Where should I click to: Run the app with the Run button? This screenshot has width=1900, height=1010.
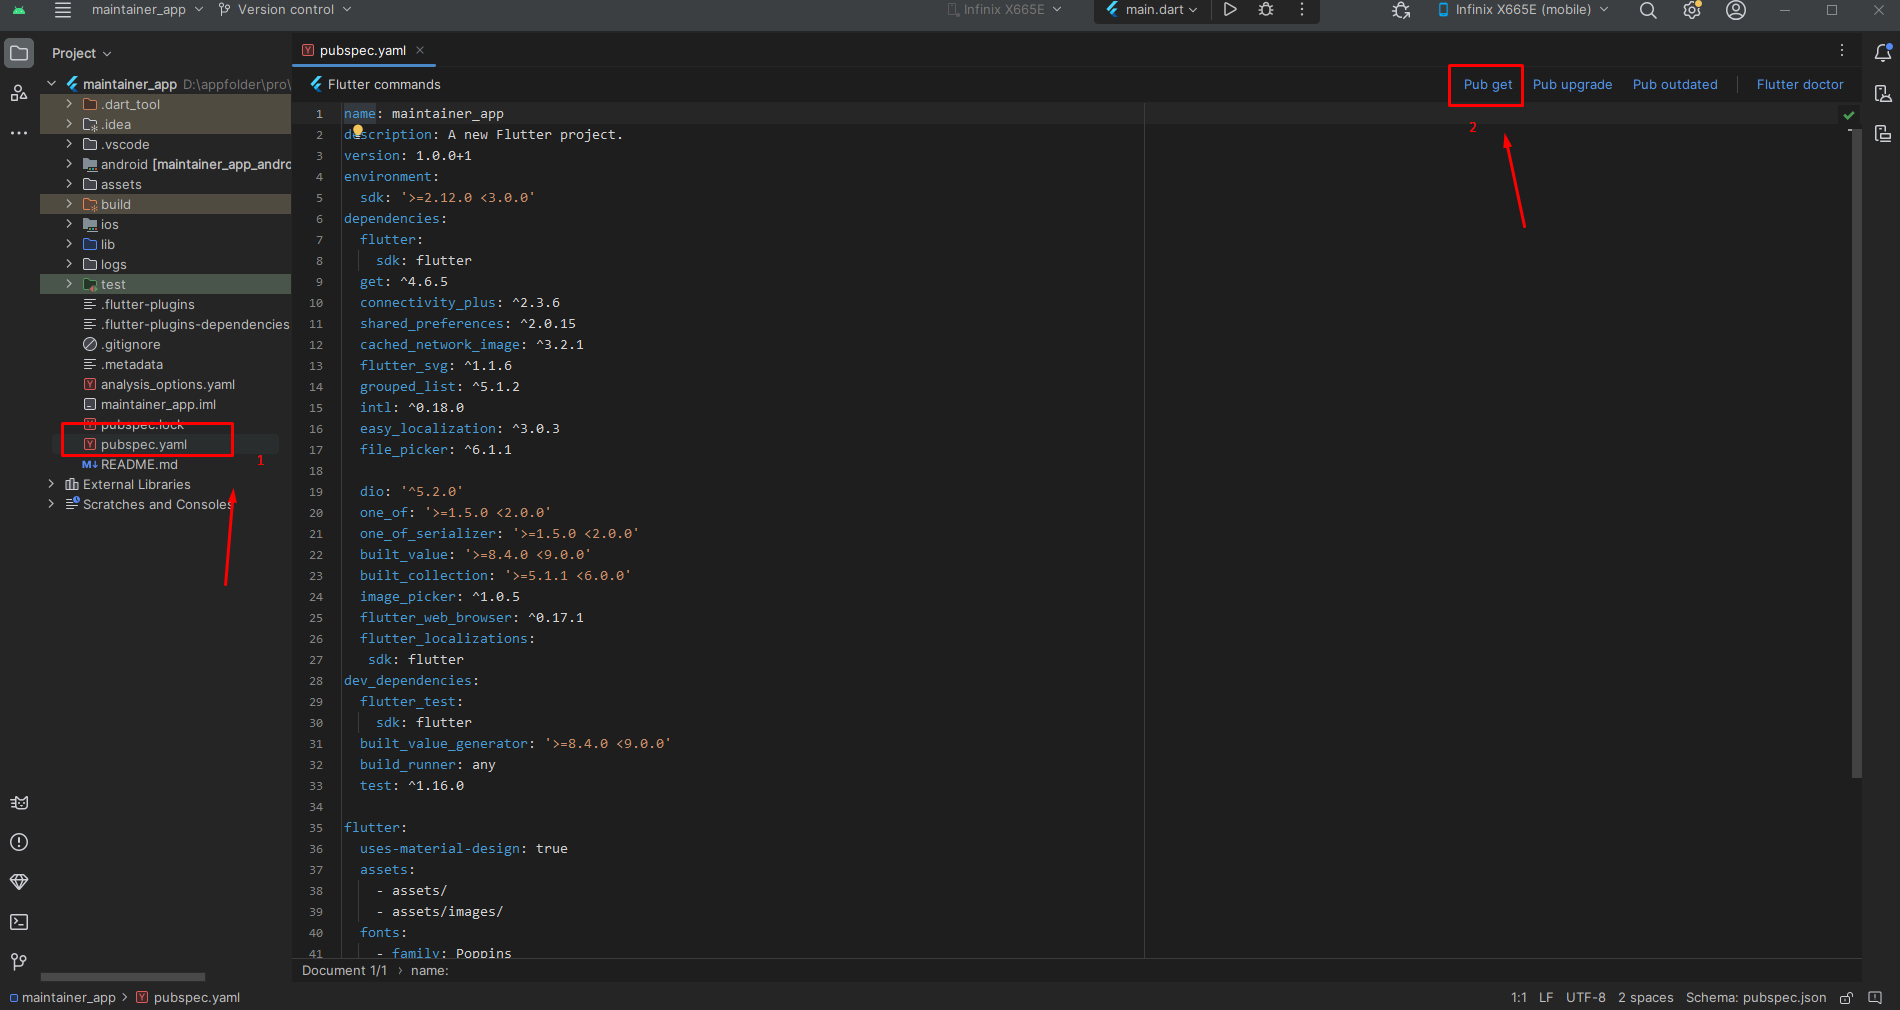[1230, 10]
